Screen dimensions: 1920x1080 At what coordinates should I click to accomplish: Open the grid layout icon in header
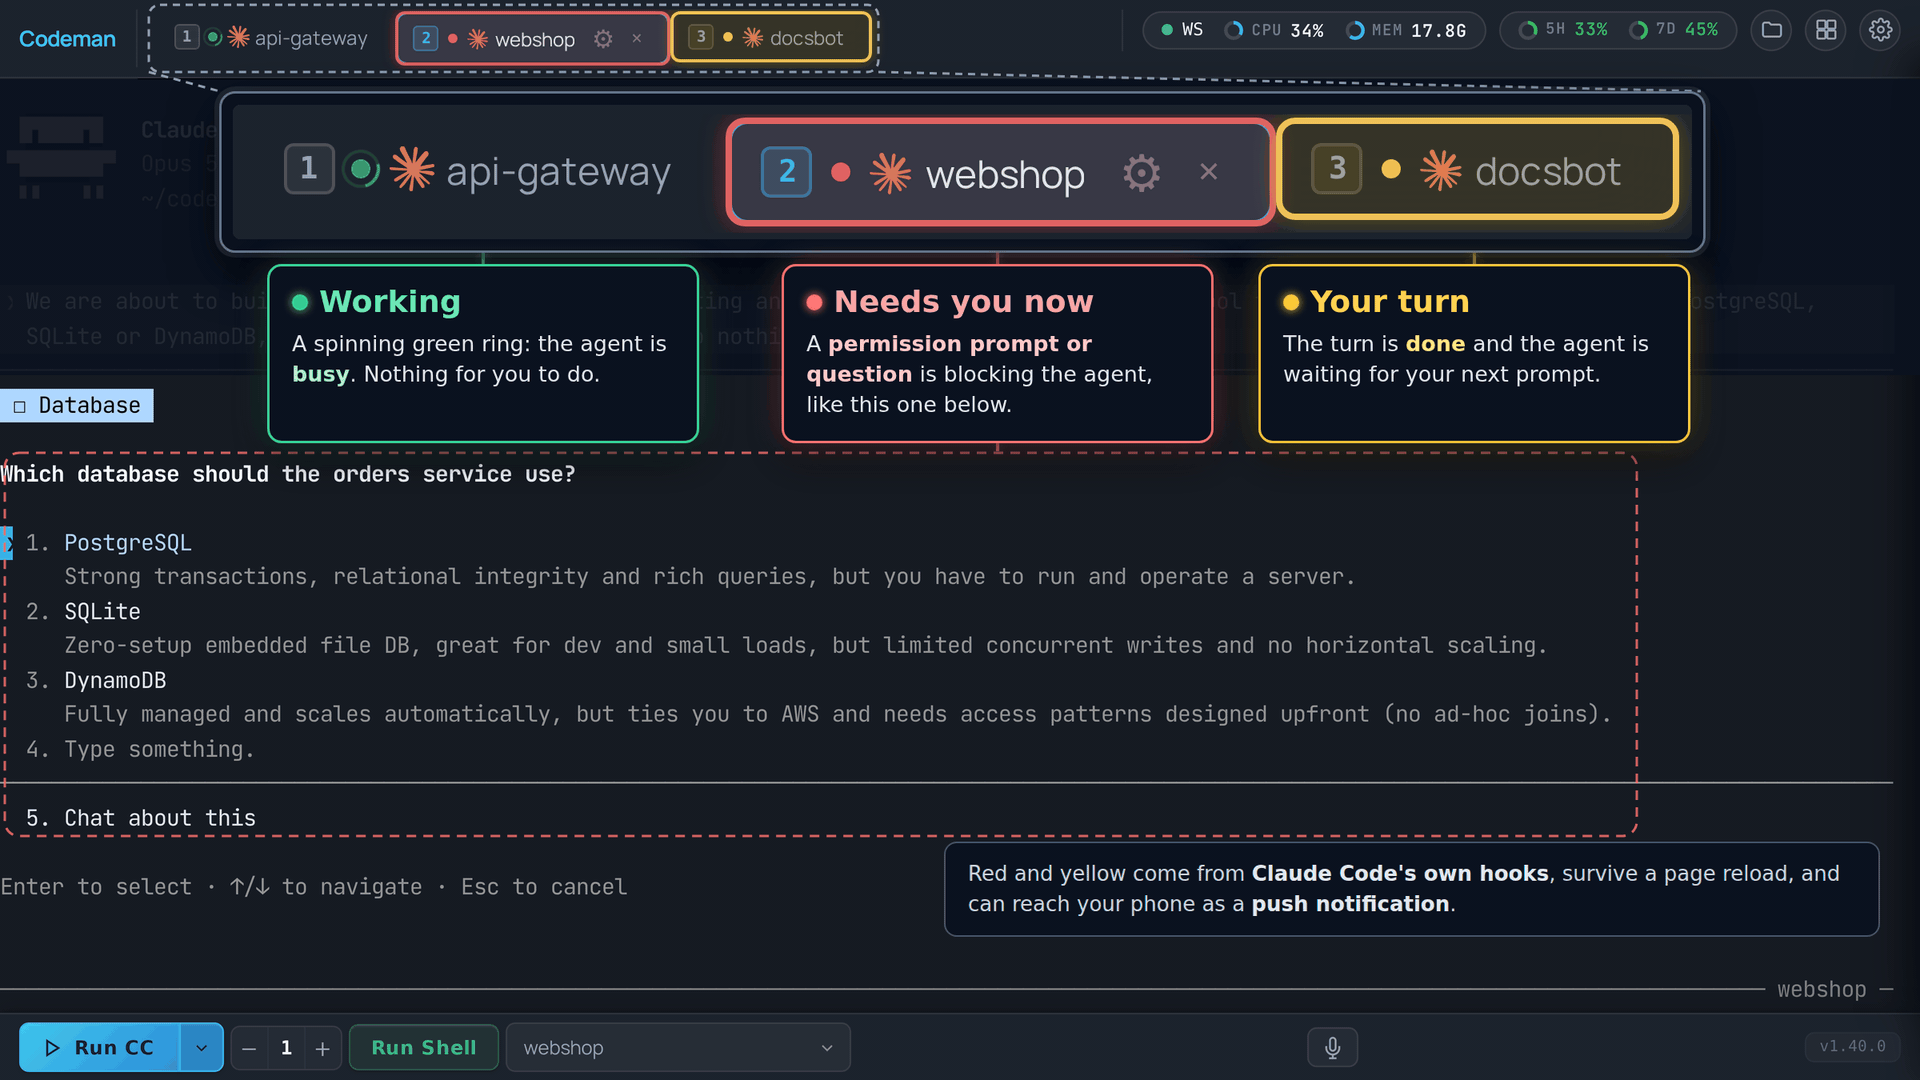click(x=1826, y=30)
